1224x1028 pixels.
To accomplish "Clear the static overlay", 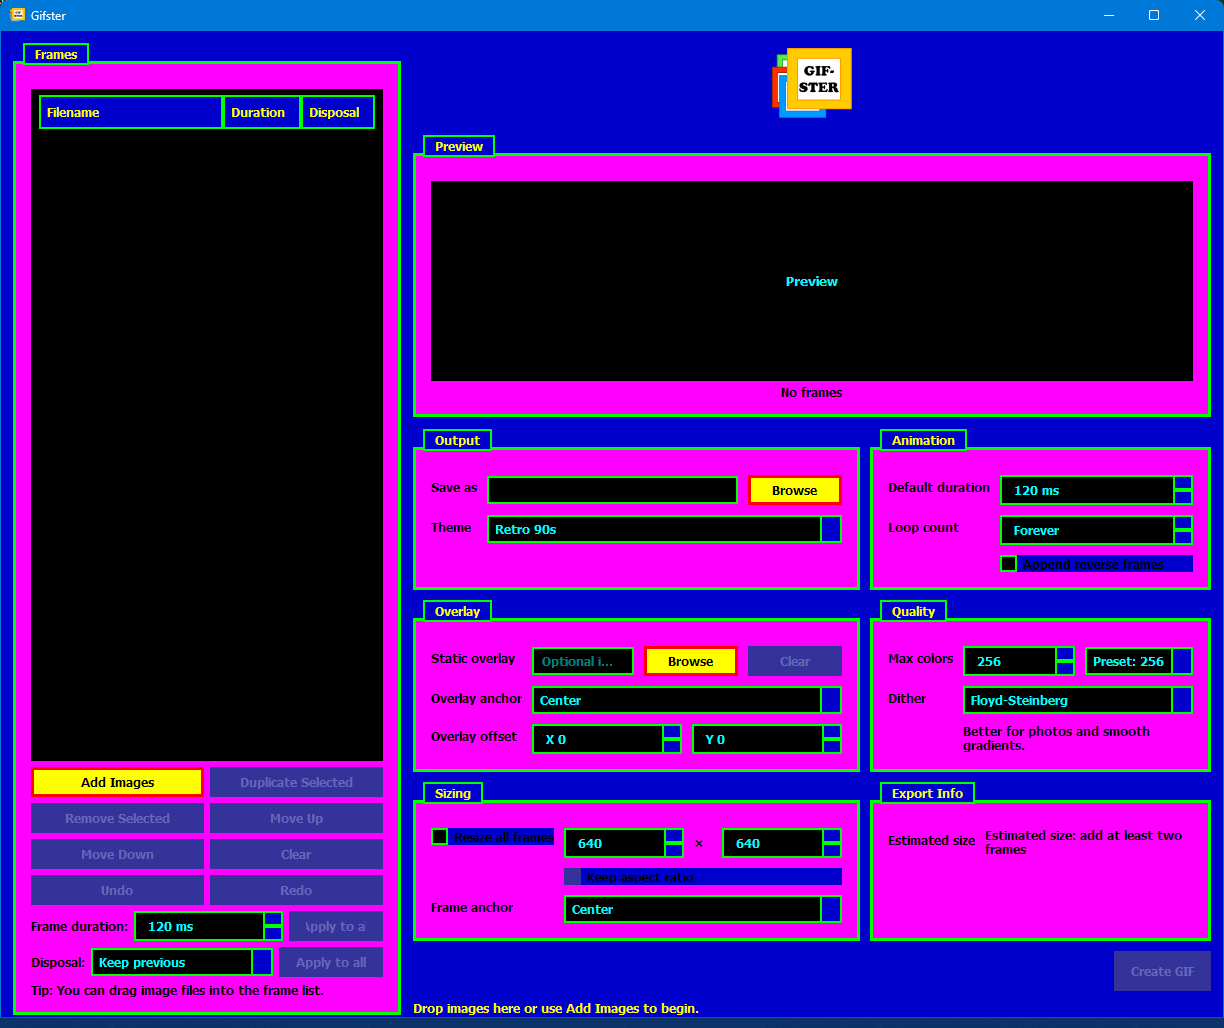I will coord(795,661).
